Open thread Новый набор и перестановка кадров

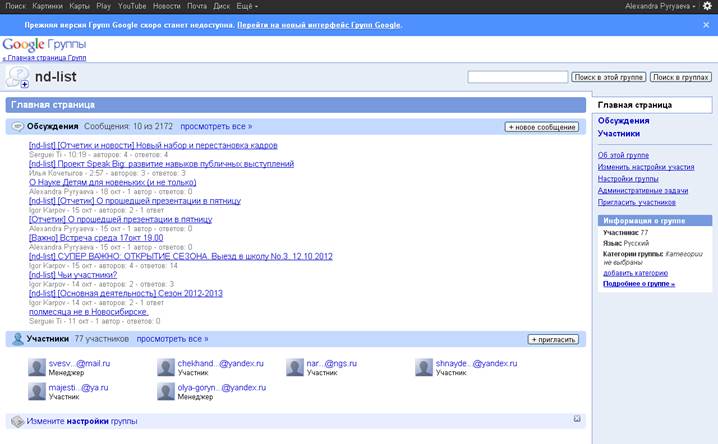[x=153, y=146]
